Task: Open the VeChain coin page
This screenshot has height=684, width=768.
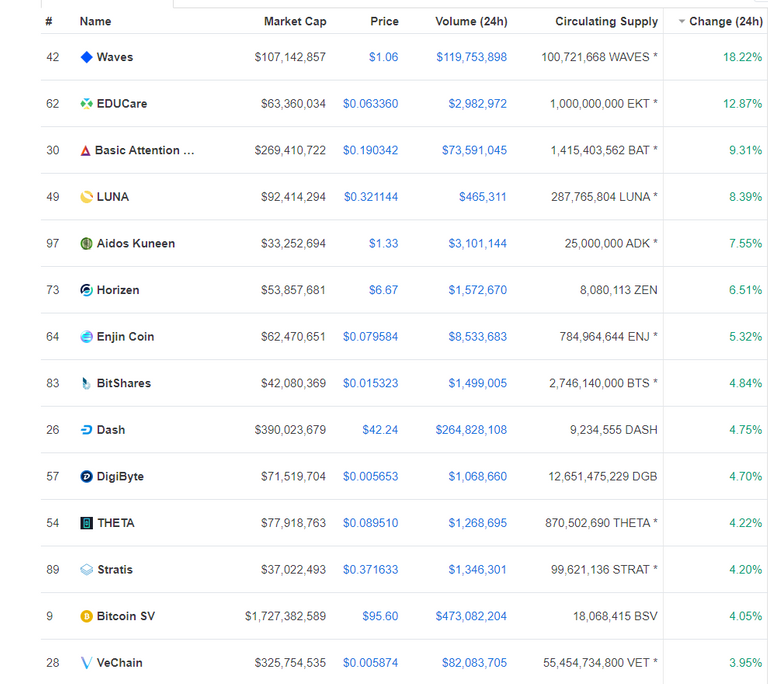Action: pos(120,663)
